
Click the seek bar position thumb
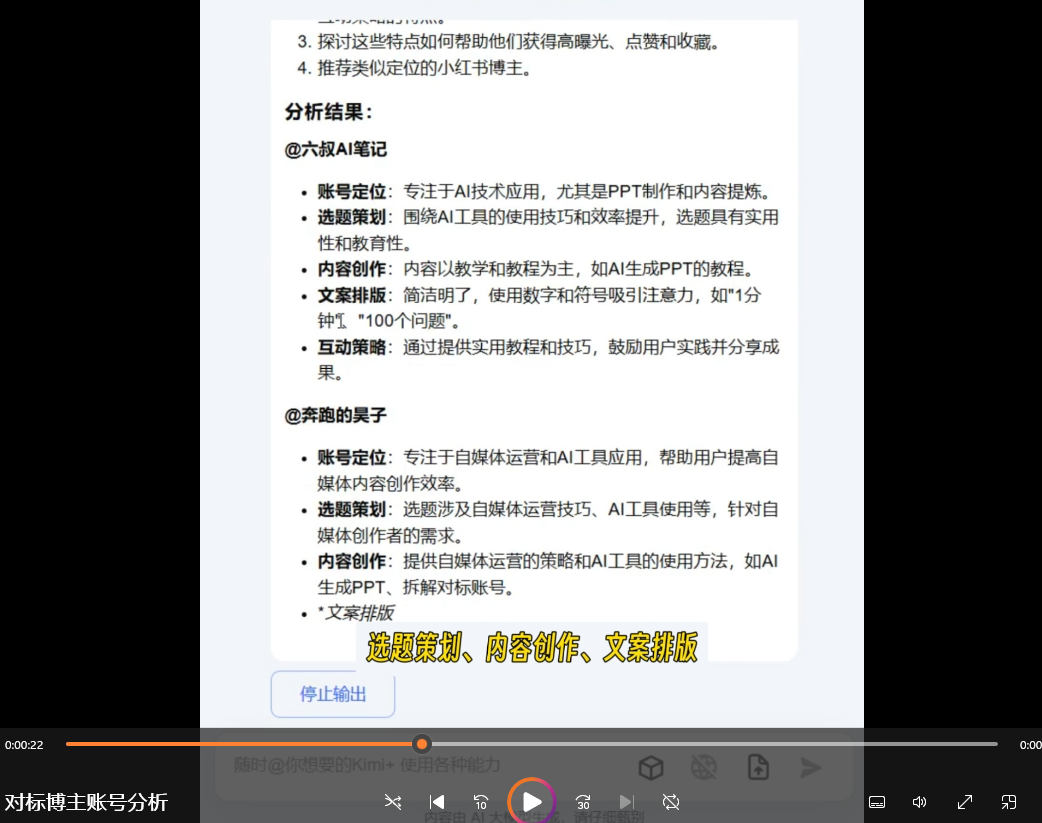click(421, 744)
